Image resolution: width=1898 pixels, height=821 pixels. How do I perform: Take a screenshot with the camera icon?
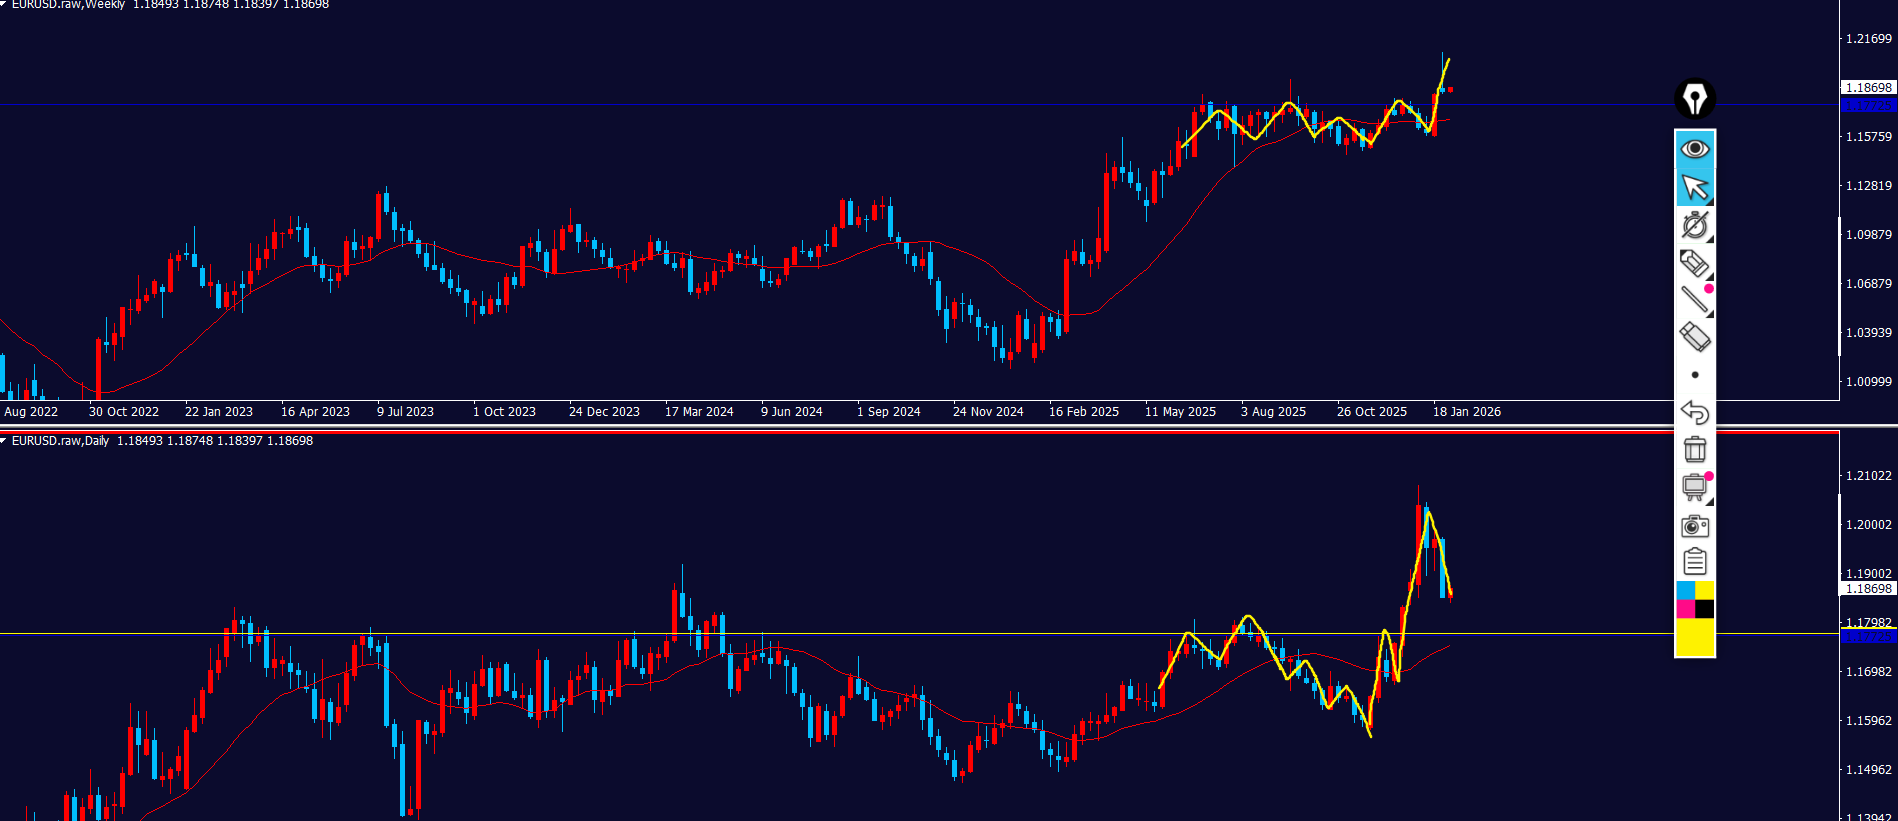pos(1695,525)
